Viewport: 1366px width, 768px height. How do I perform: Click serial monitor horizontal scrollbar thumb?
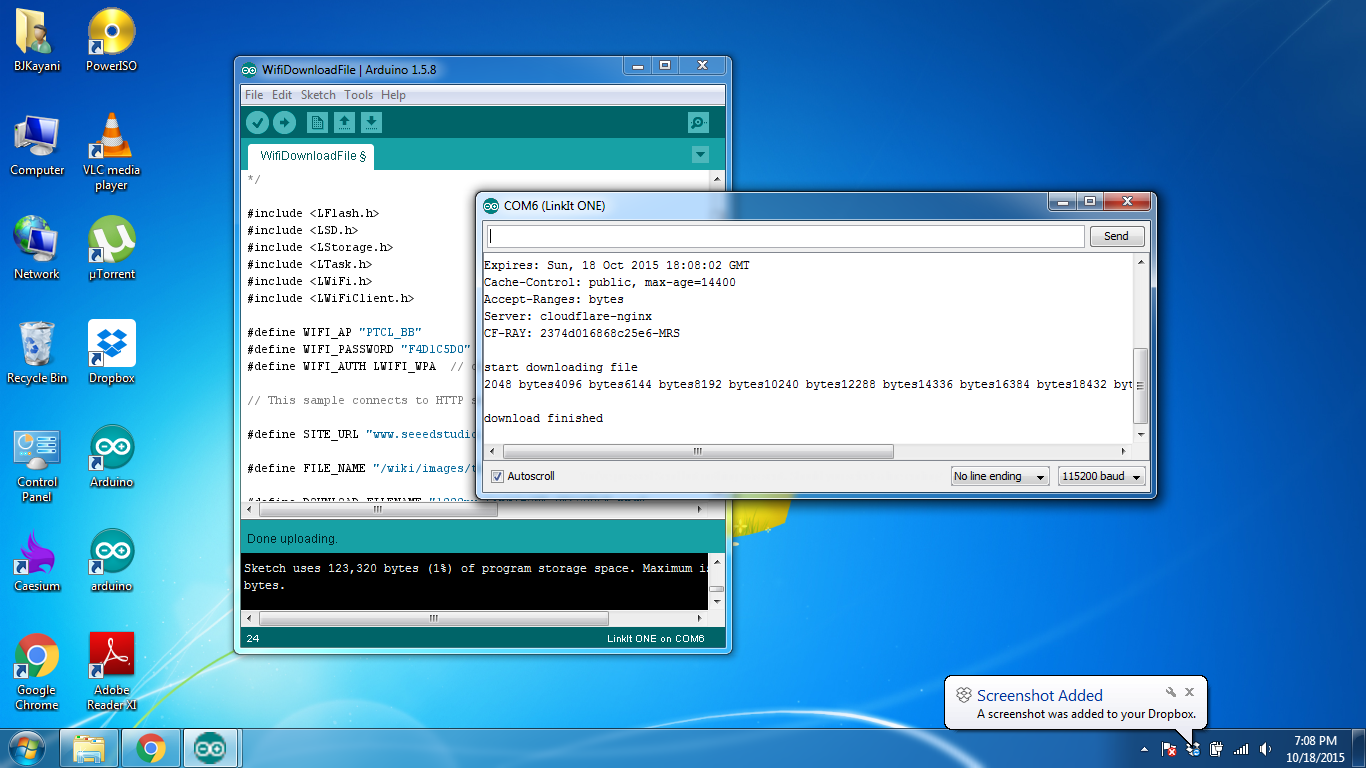(x=697, y=452)
